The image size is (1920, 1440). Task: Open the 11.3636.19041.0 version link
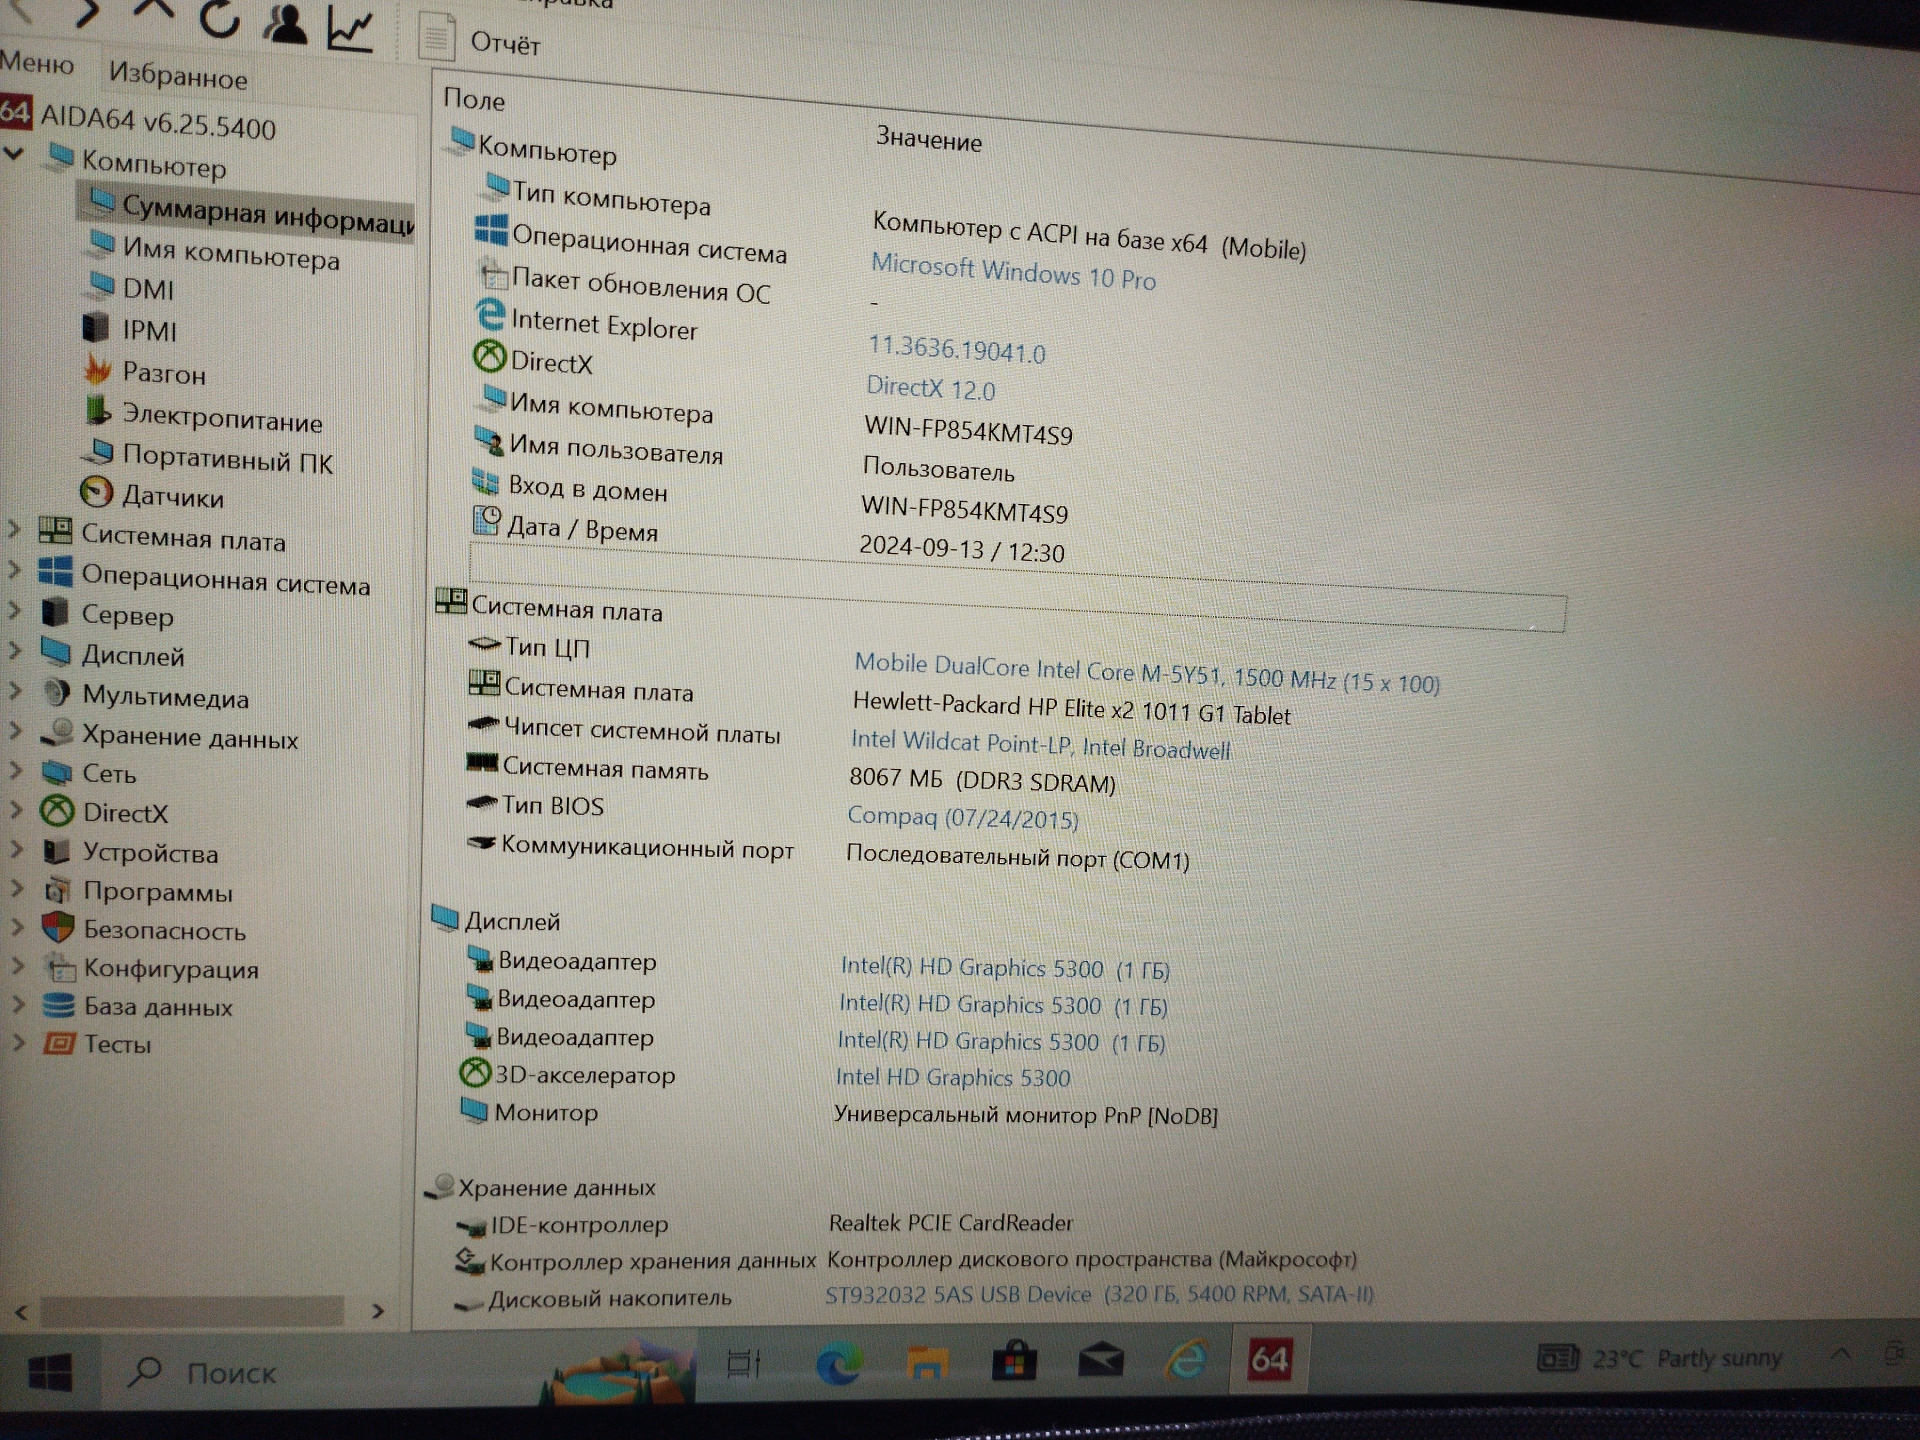pyautogui.click(x=956, y=349)
